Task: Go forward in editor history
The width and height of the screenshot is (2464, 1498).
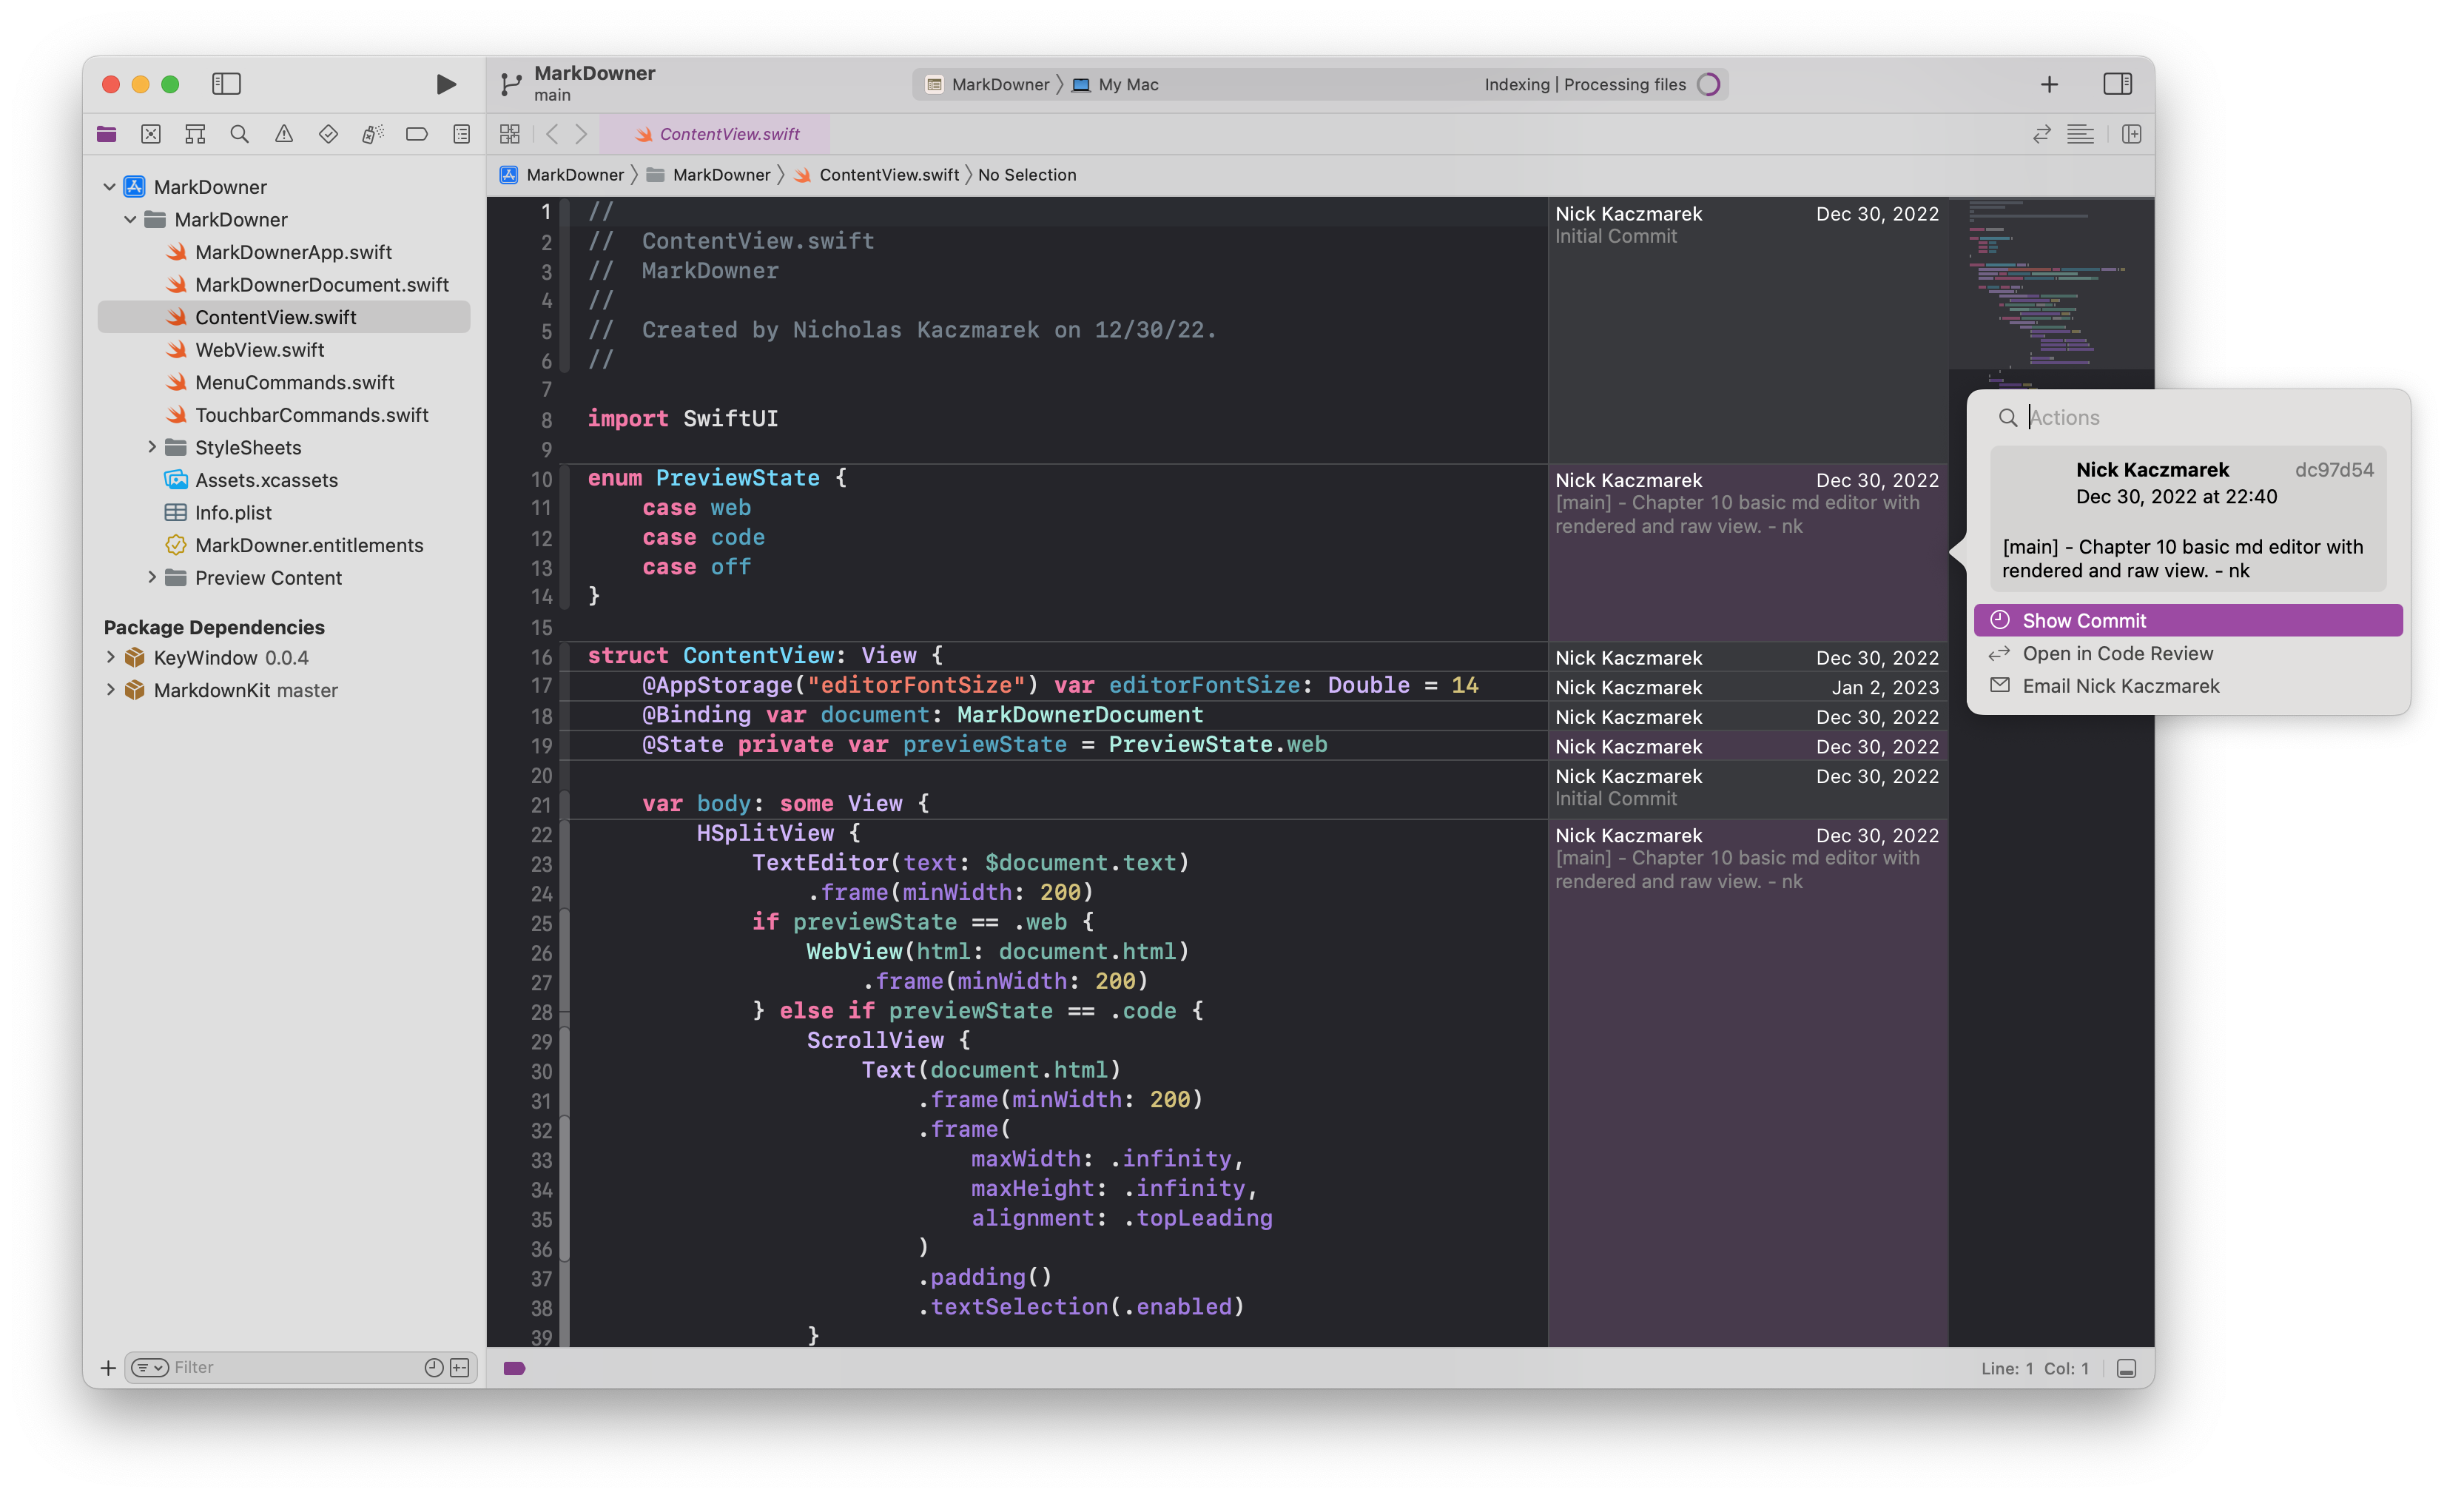Action: point(581,134)
